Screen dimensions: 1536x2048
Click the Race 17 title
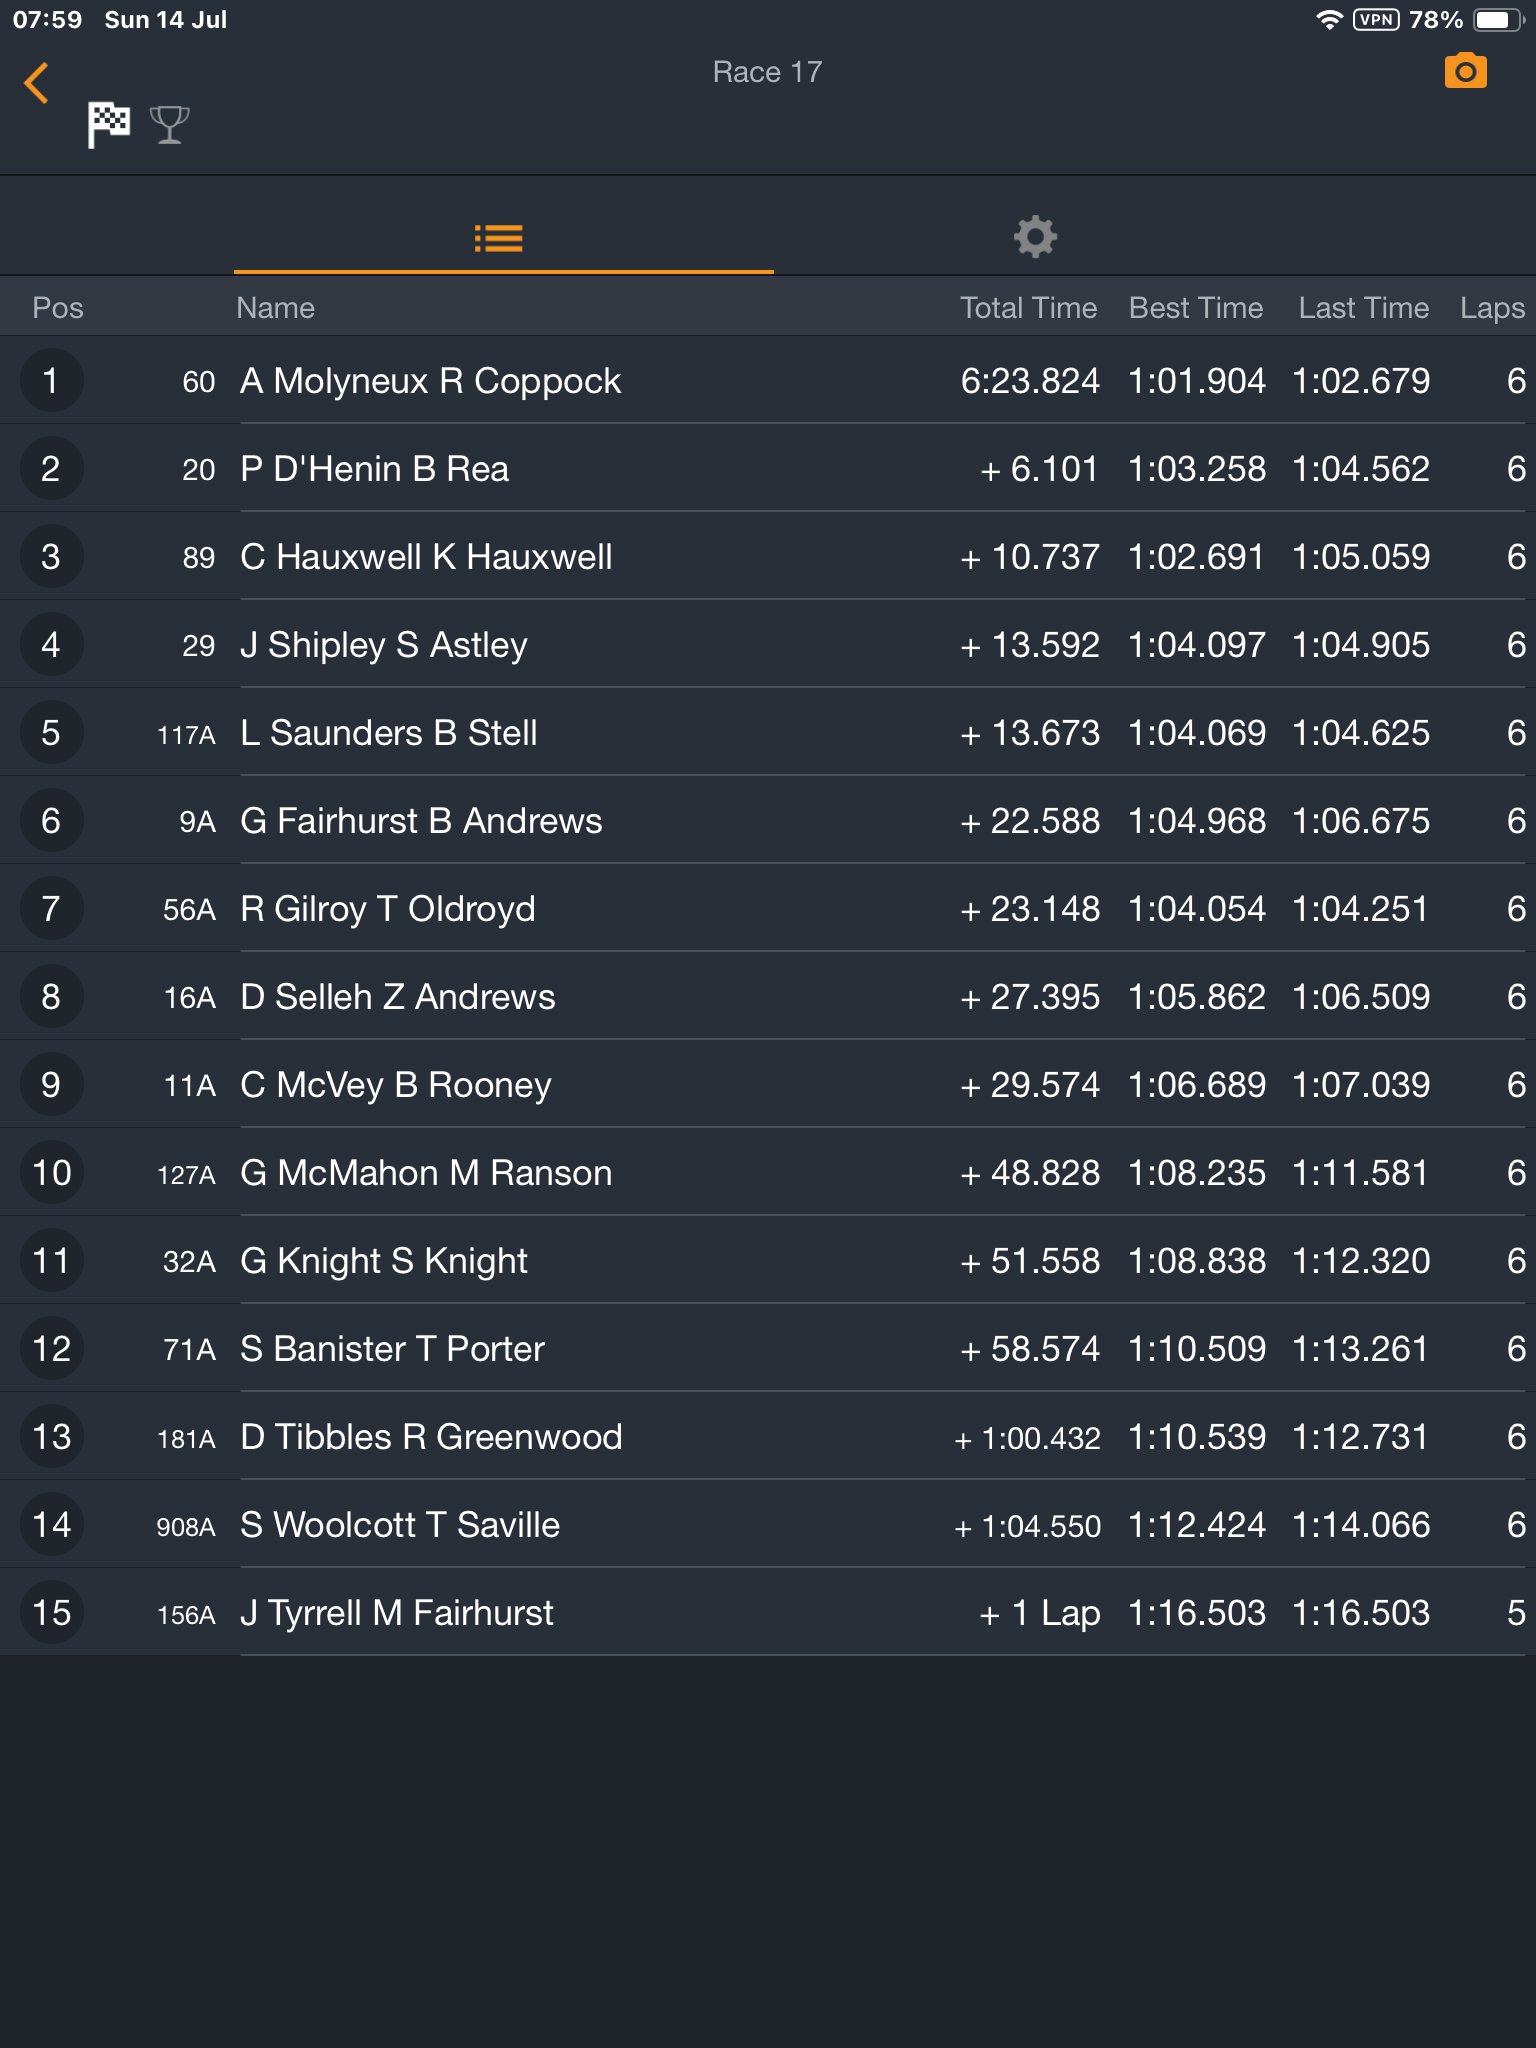pyautogui.click(x=767, y=72)
